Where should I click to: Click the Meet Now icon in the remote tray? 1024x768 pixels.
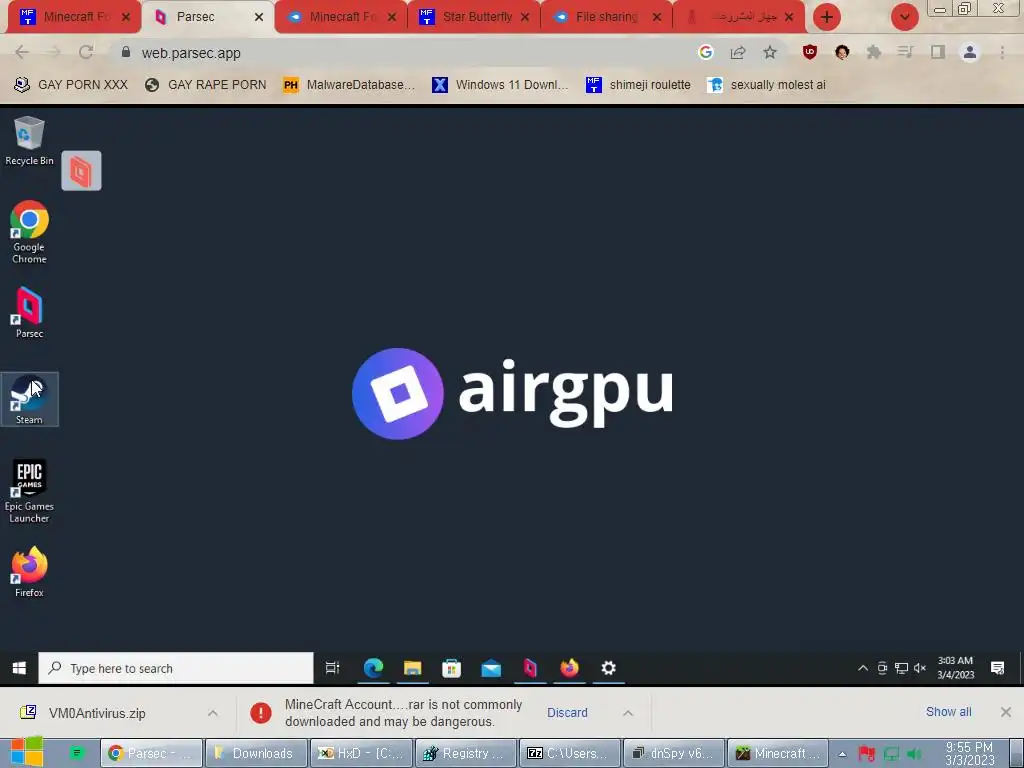882,667
